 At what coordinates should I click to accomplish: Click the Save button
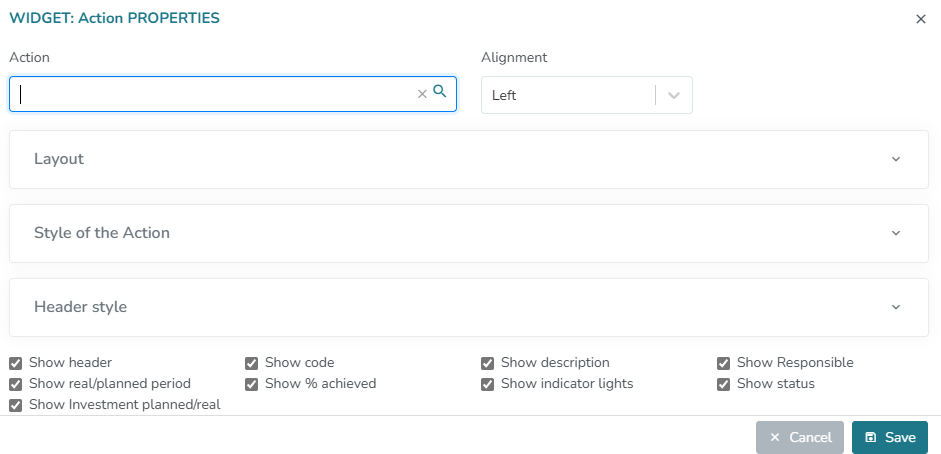890,438
